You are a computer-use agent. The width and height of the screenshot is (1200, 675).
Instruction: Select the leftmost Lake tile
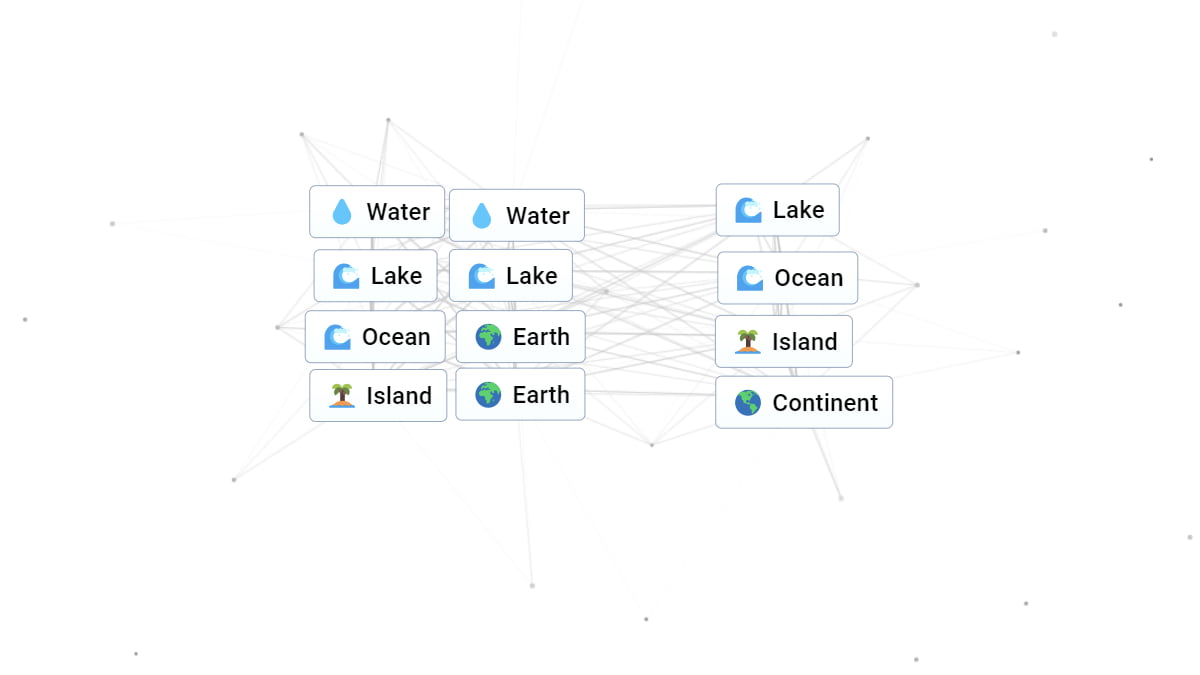point(375,275)
